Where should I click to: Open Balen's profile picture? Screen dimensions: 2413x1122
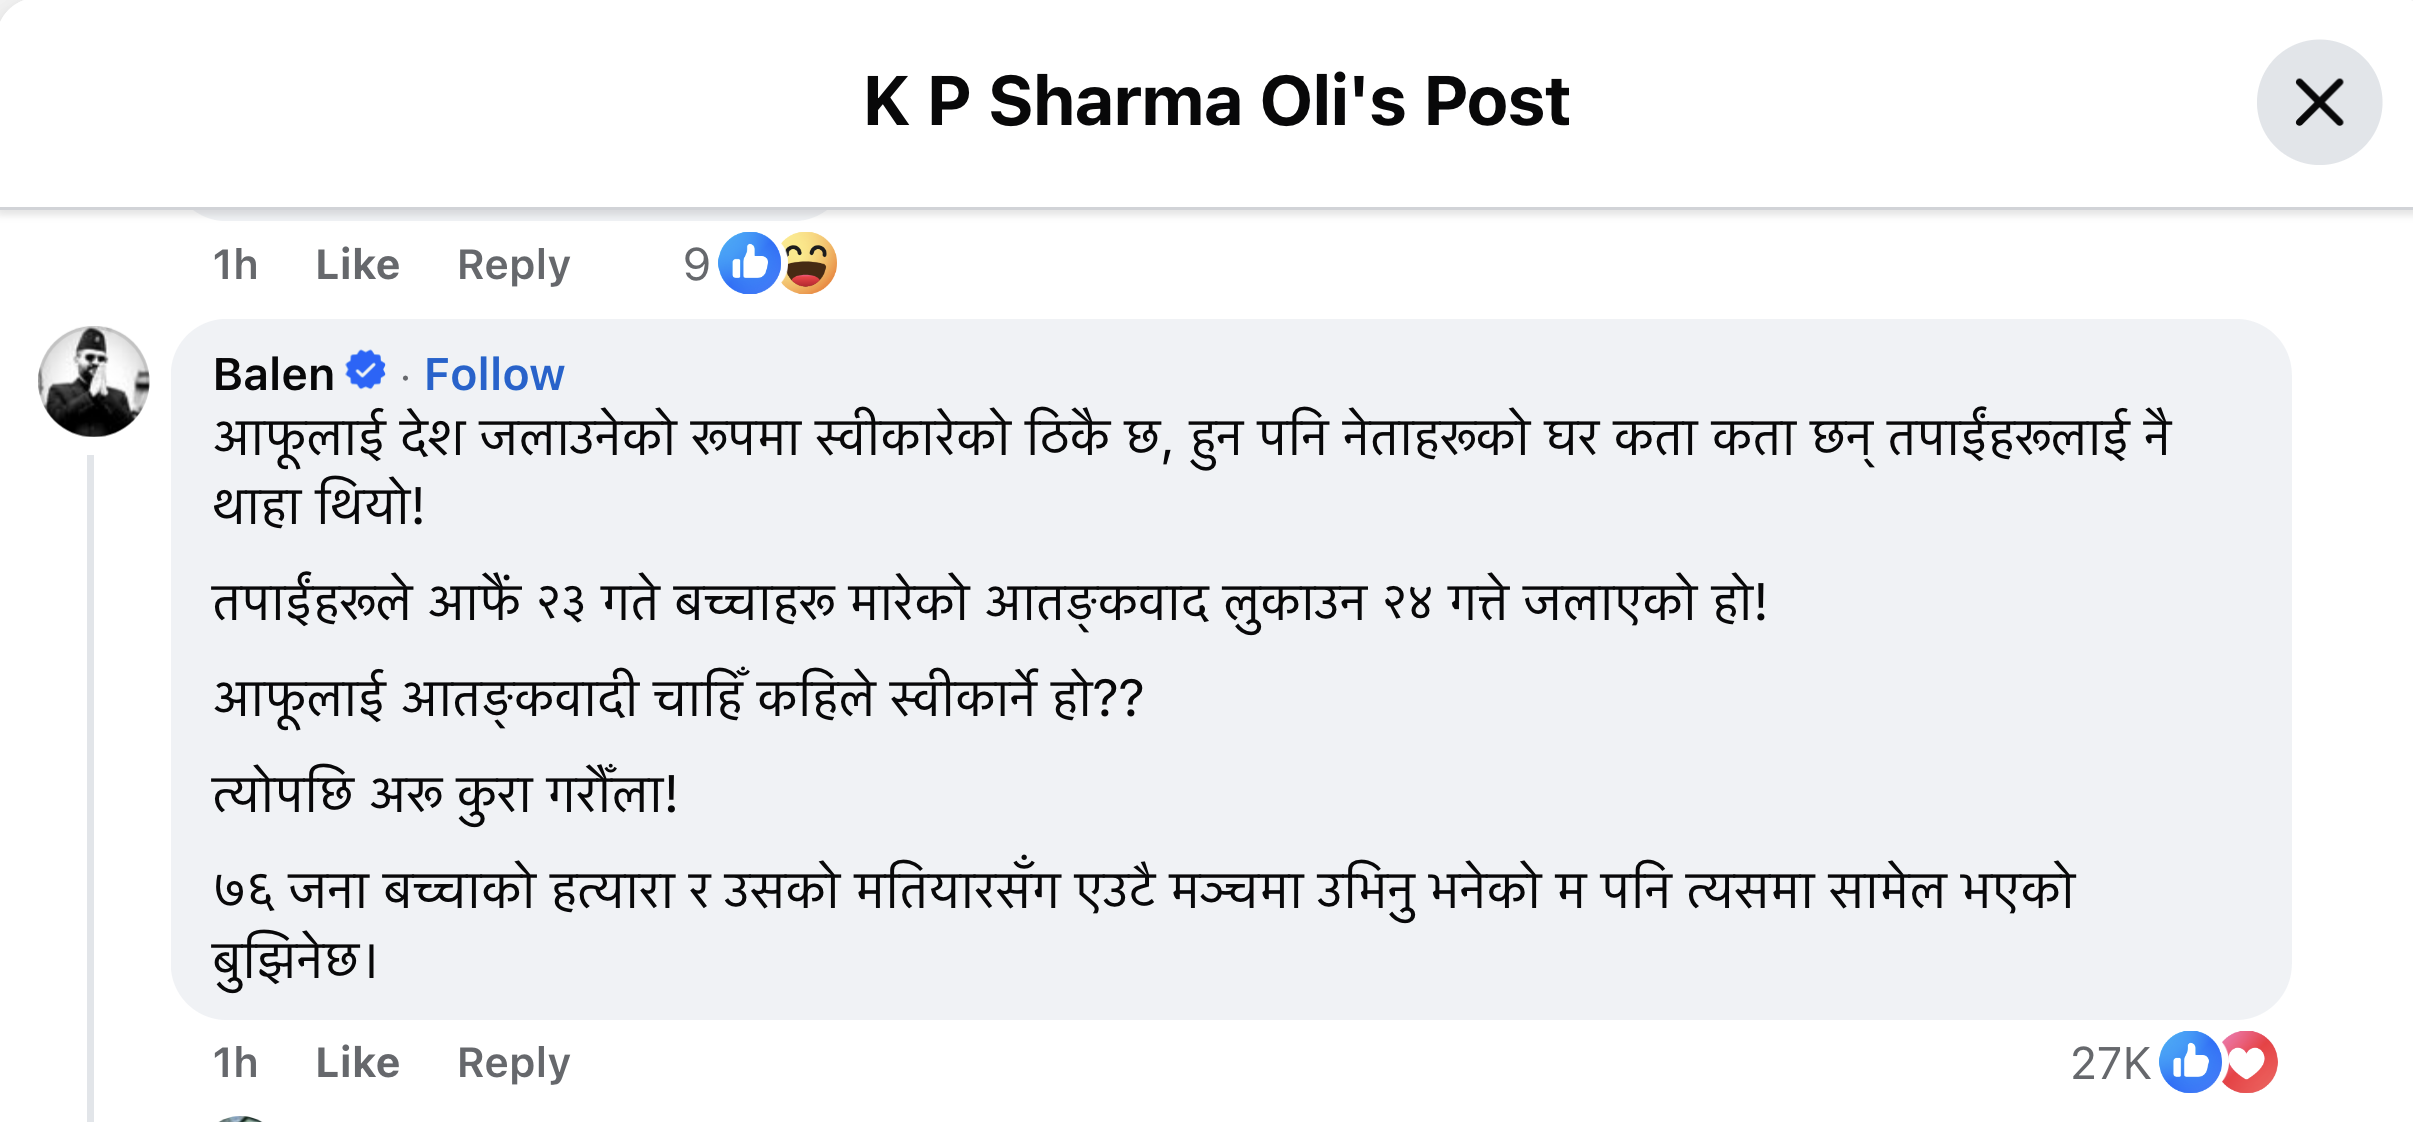pos(94,381)
